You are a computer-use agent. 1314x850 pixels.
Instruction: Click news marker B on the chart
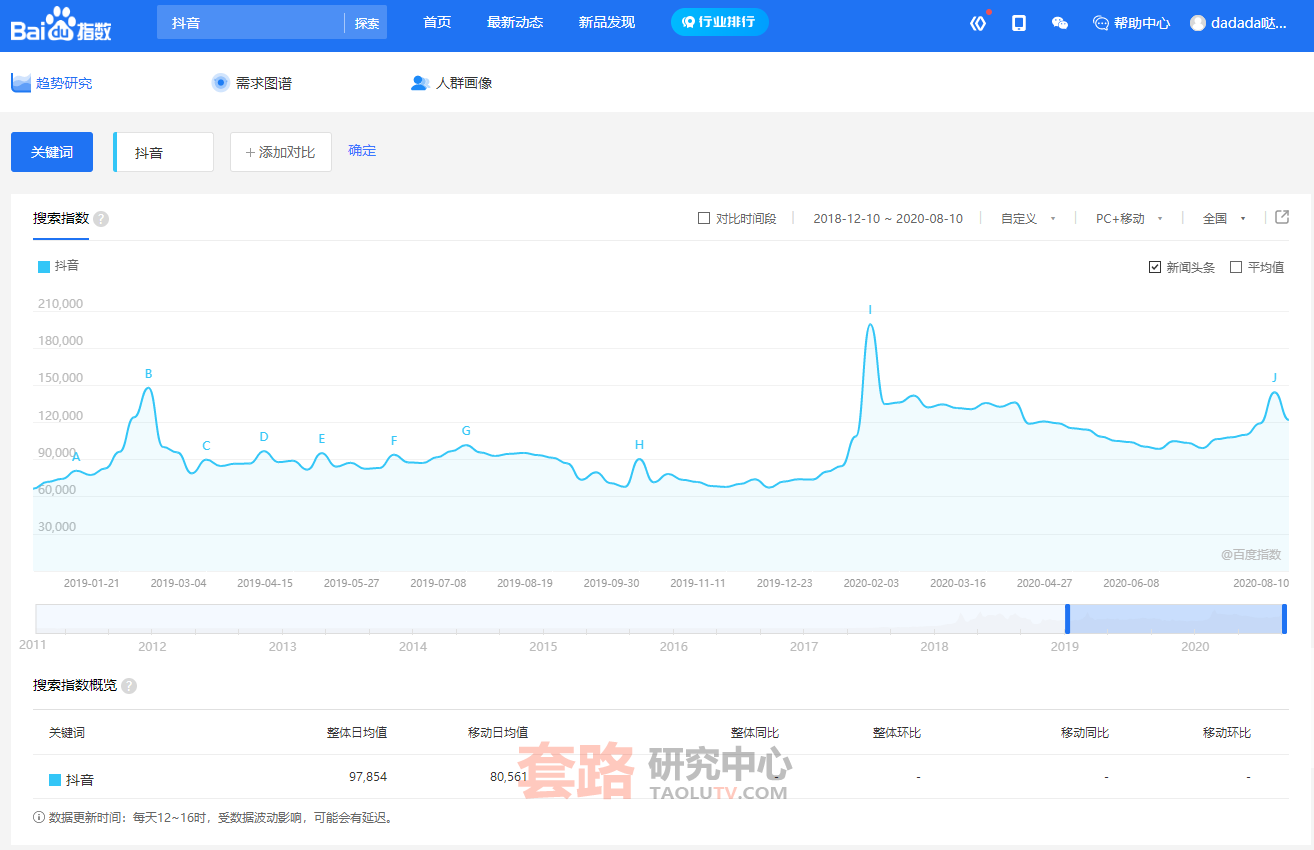click(149, 374)
